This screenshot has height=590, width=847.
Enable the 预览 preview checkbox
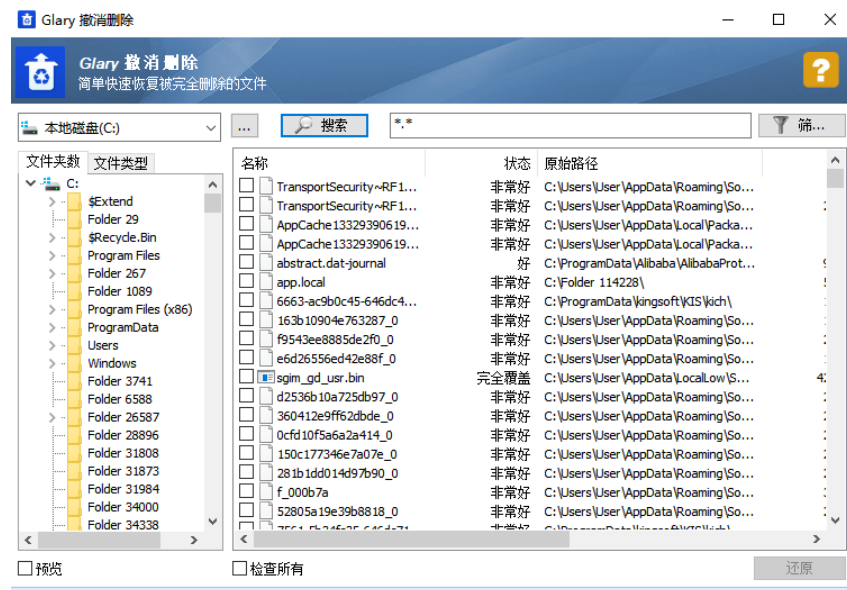(x=25, y=568)
